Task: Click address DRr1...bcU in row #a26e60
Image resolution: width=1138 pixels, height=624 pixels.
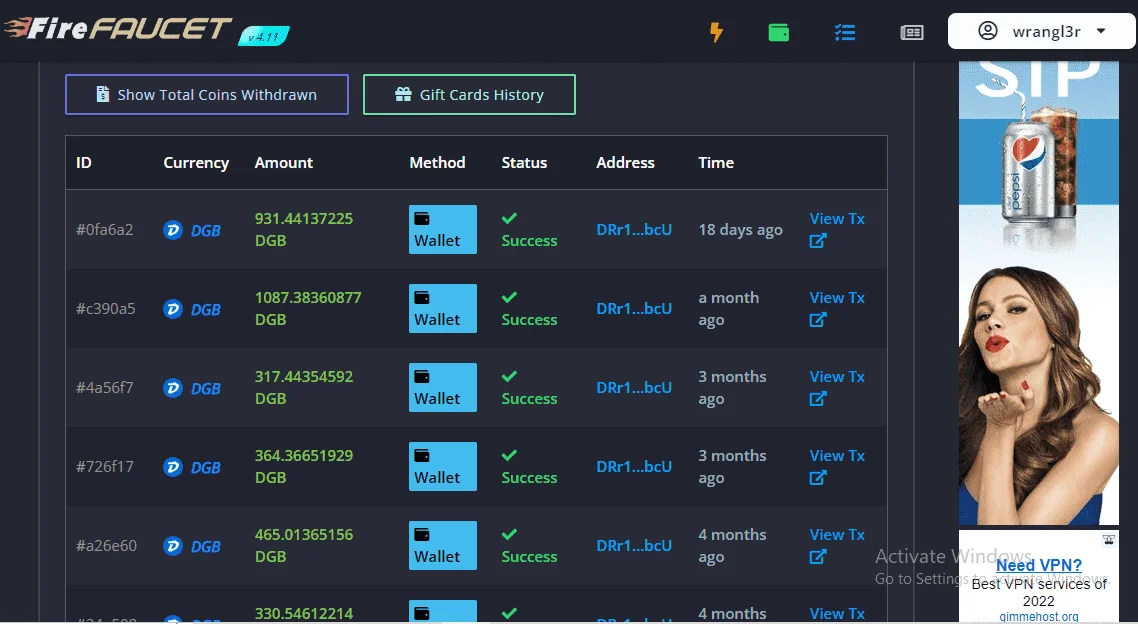Action: click(634, 546)
